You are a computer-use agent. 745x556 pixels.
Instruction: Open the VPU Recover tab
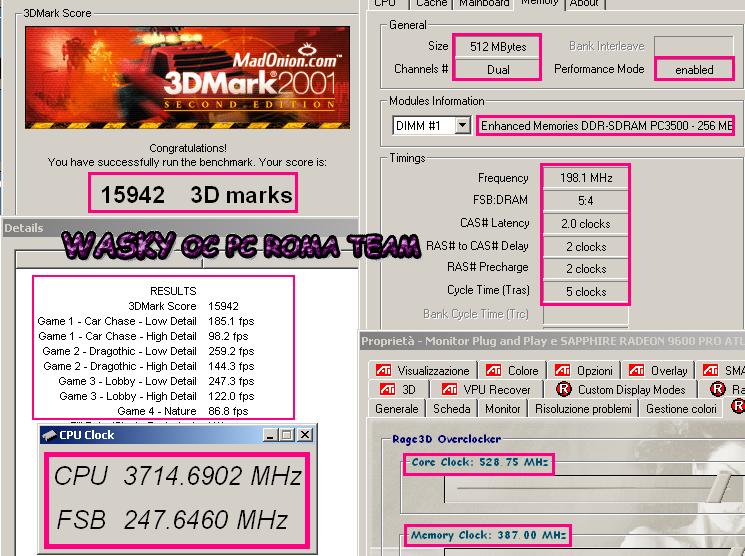pyautogui.click(x=487, y=390)
